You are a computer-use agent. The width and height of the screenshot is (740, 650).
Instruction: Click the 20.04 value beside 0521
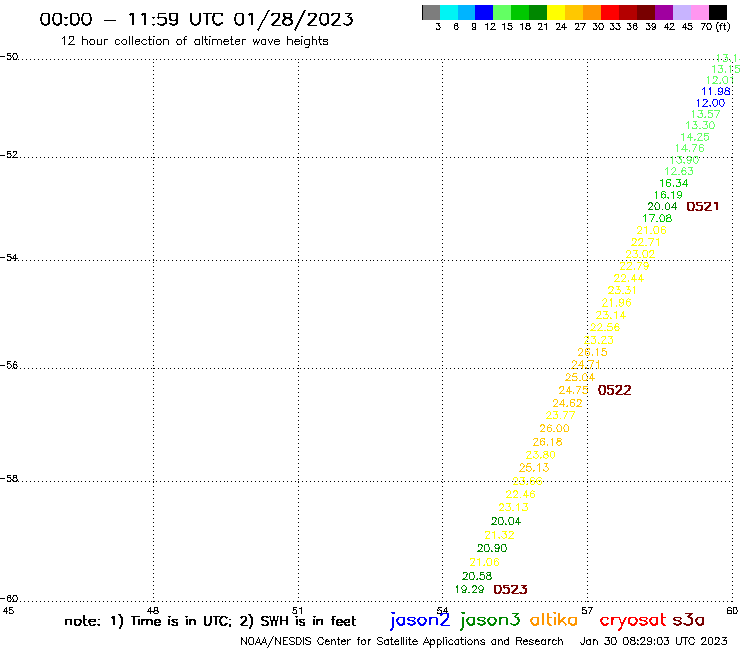point(662,206)
